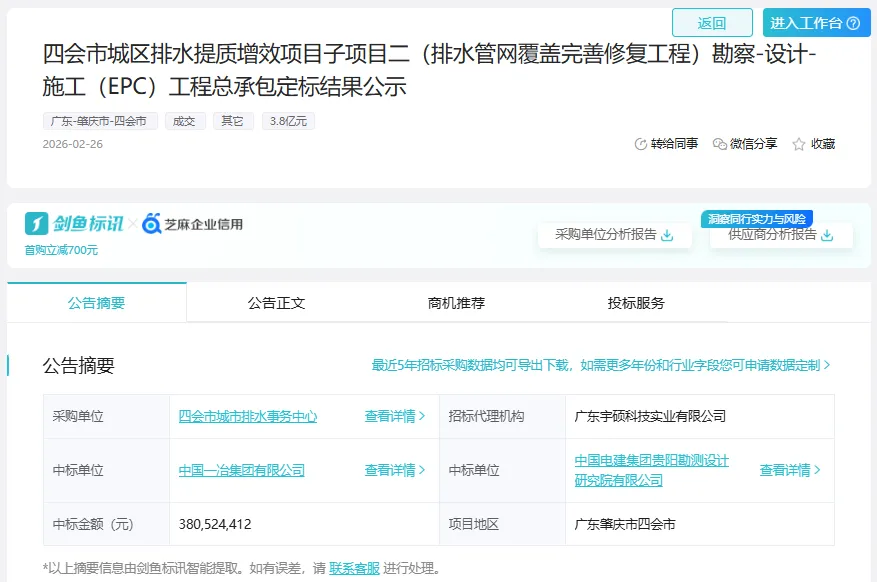Viewport: 877px width, 582px height.
Task: Open the data export customization notice link
Action: (x=601, y=366)
